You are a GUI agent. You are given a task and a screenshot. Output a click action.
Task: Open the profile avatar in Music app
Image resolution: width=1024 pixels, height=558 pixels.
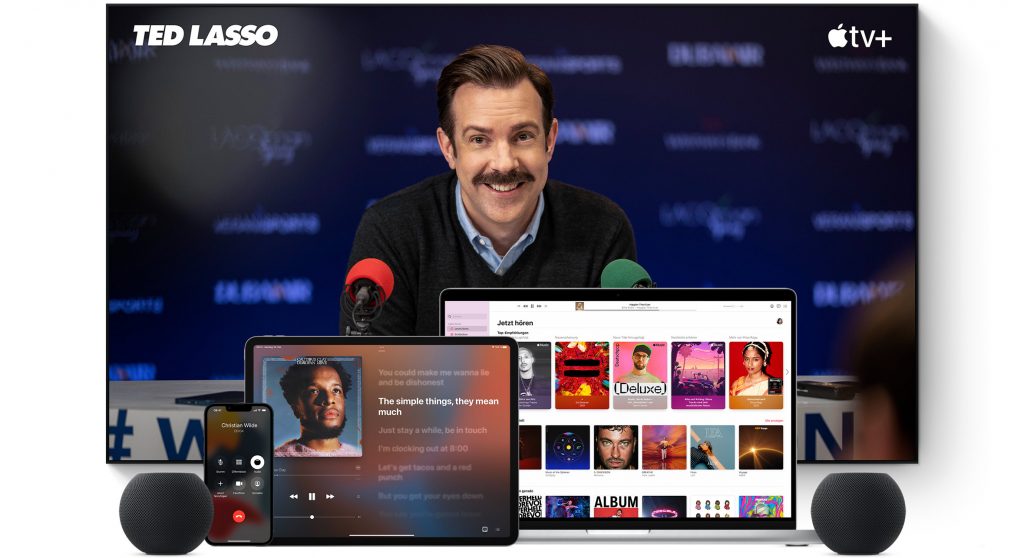778,321
